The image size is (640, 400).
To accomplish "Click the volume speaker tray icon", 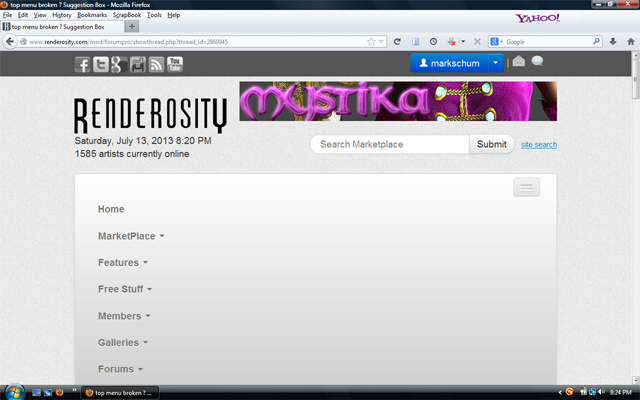I will coord(601,392).
